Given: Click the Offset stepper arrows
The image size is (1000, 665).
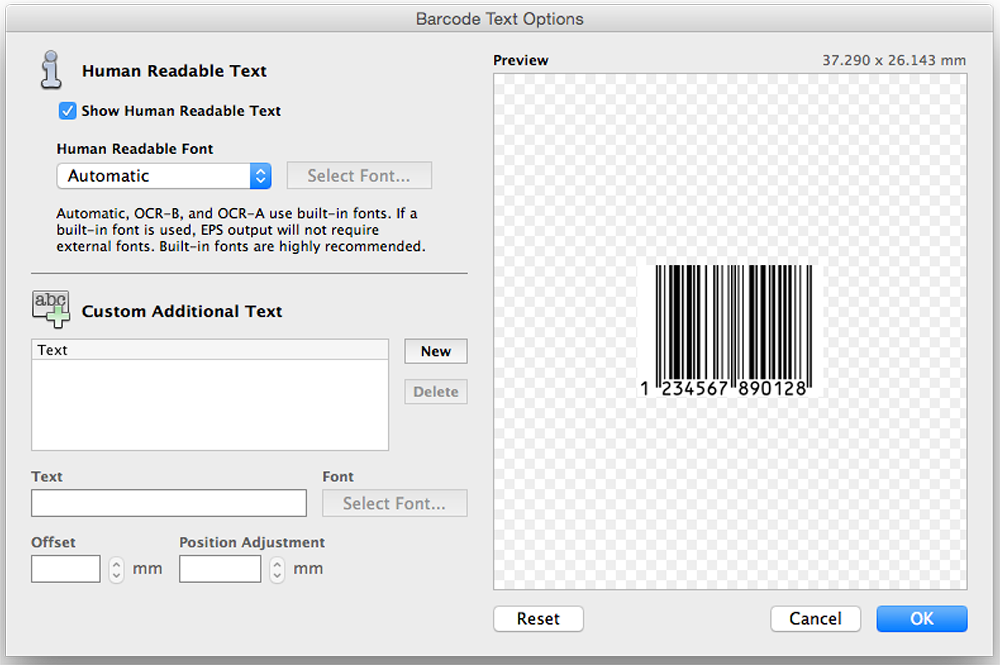Looking at the screenshot, I should tap(116, 569).
